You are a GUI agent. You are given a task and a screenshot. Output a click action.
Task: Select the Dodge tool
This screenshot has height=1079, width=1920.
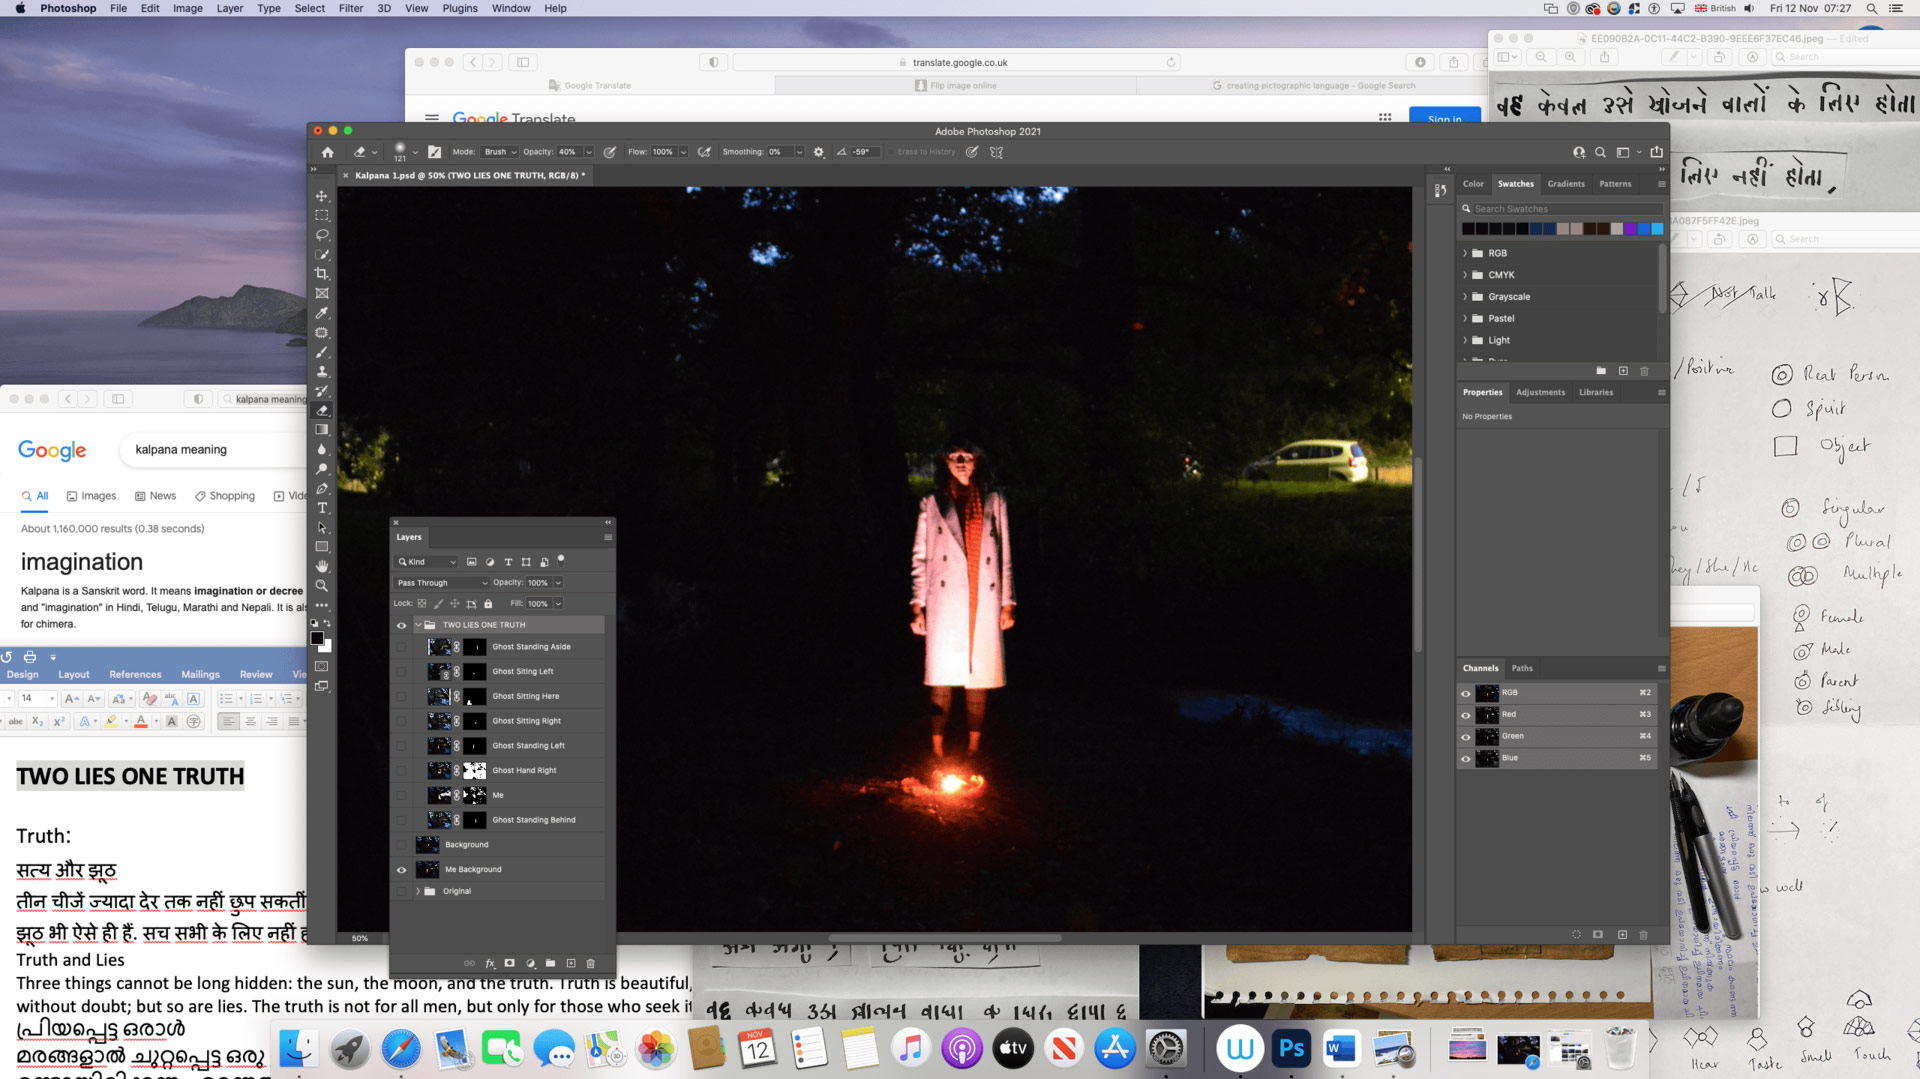point(322,469)
